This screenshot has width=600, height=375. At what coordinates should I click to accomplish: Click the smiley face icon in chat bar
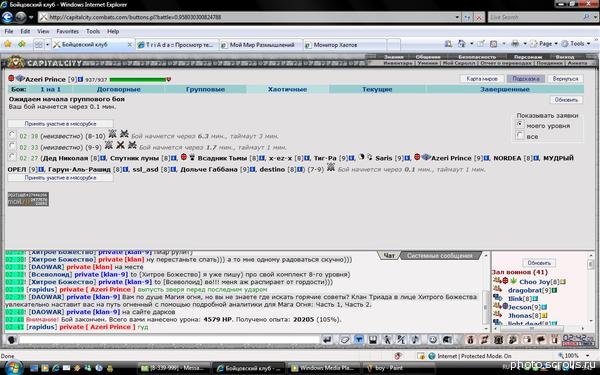tap(432, 340)
